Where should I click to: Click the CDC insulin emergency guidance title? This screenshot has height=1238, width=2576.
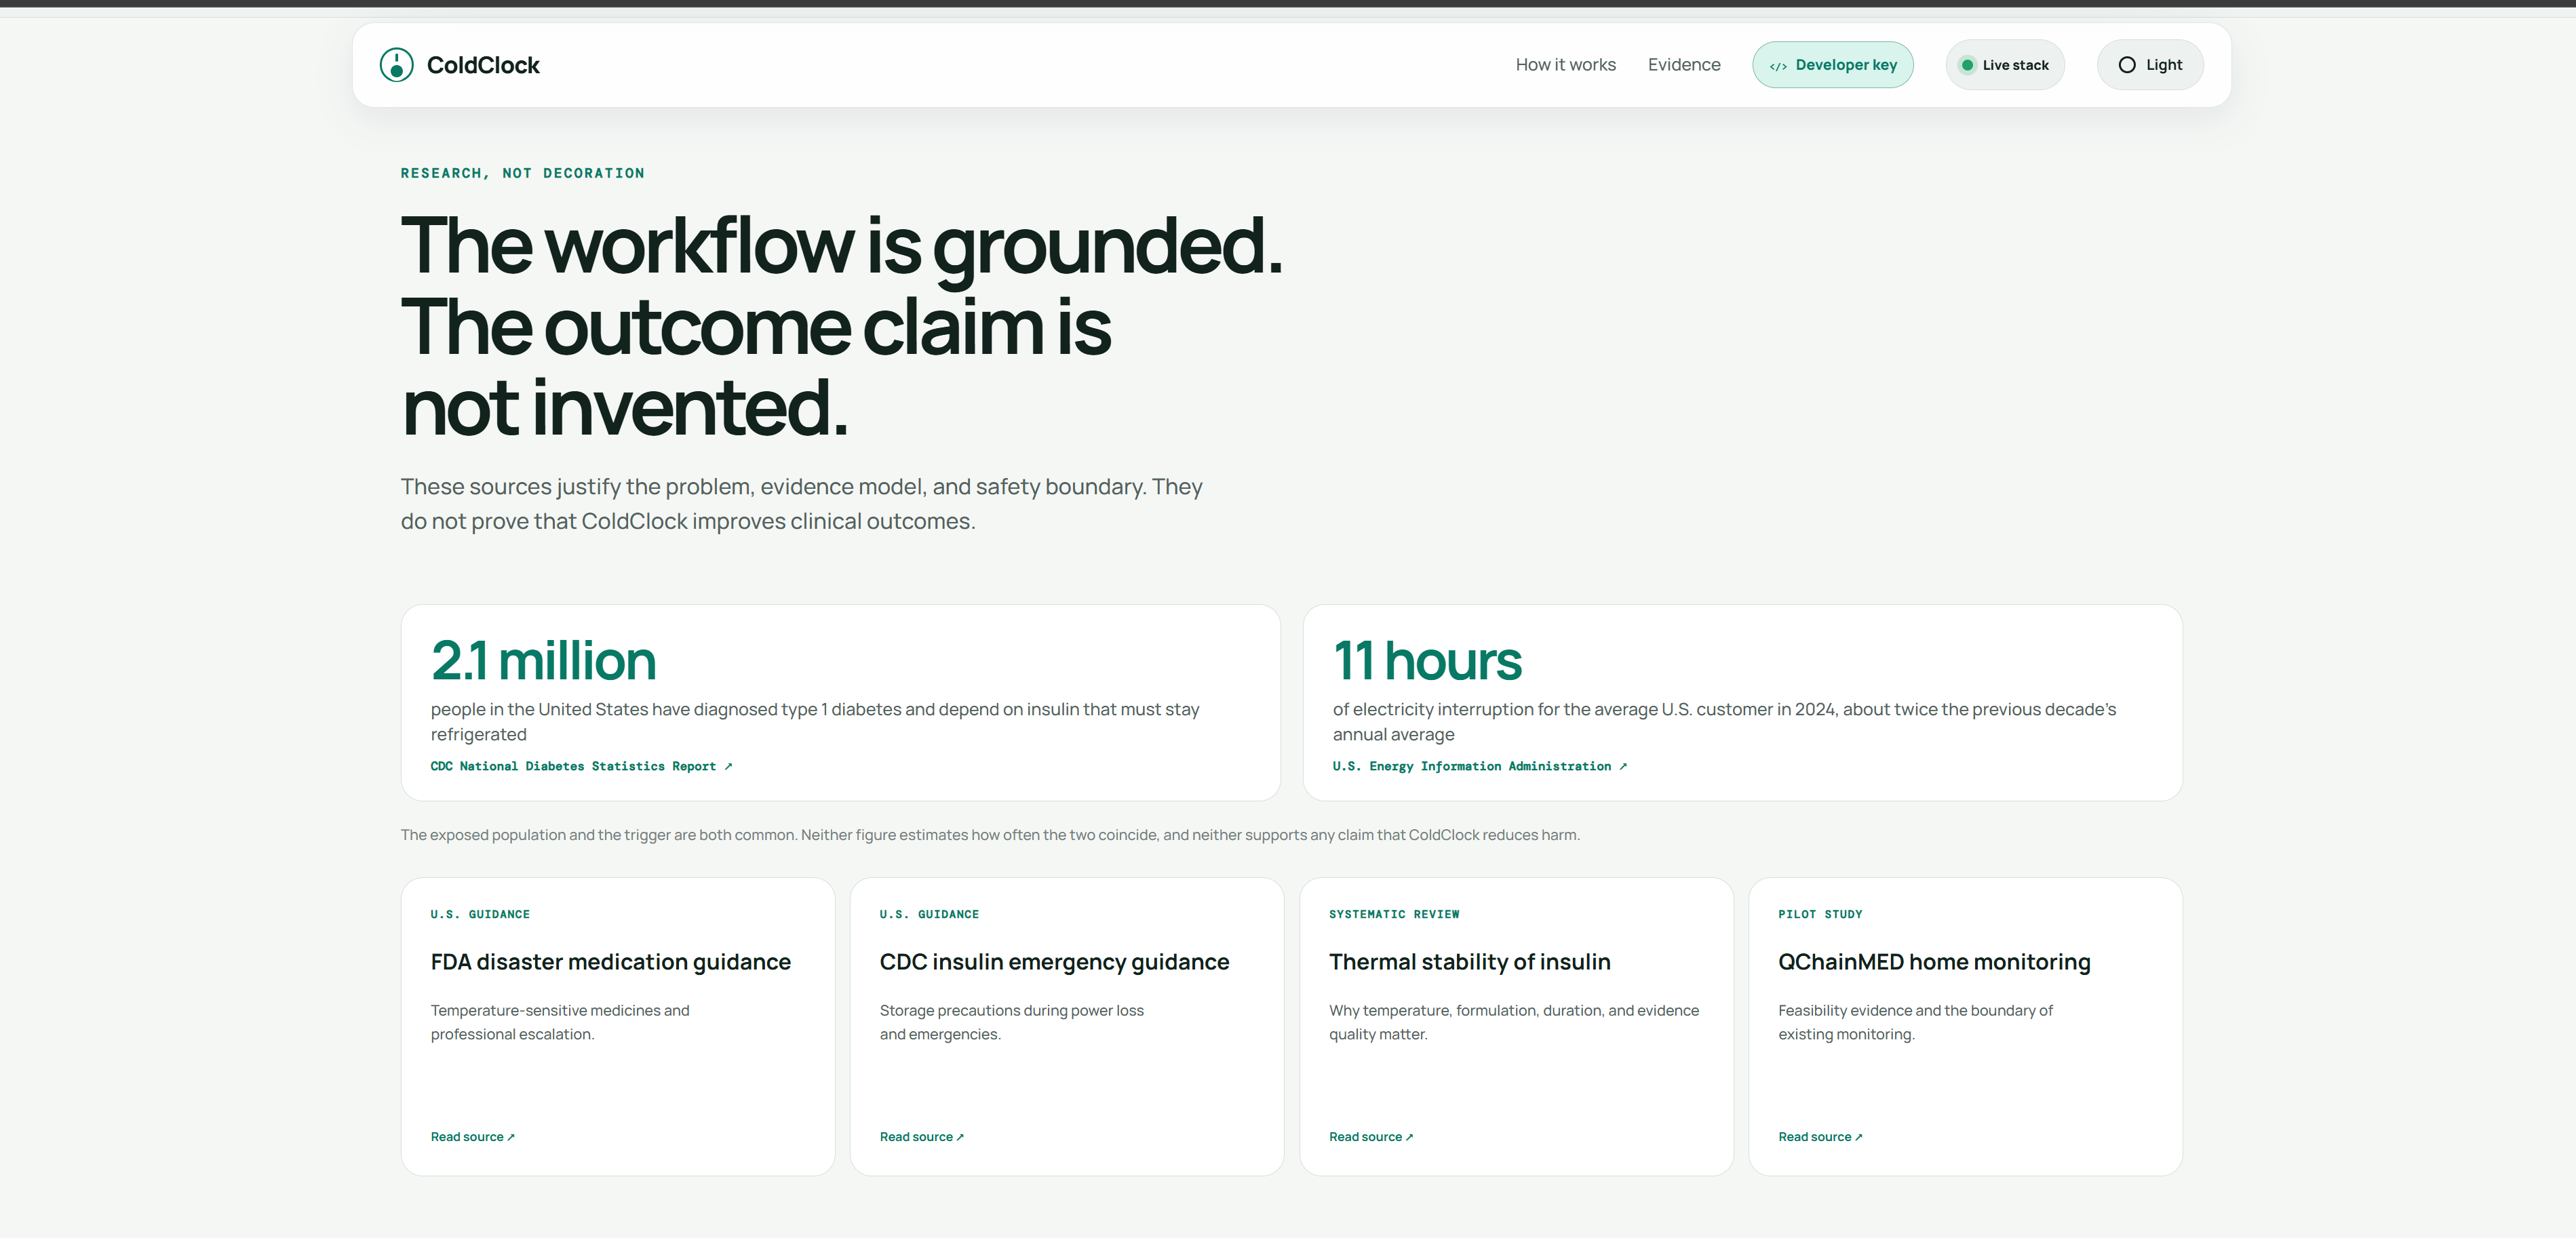tap(1054, 962)
